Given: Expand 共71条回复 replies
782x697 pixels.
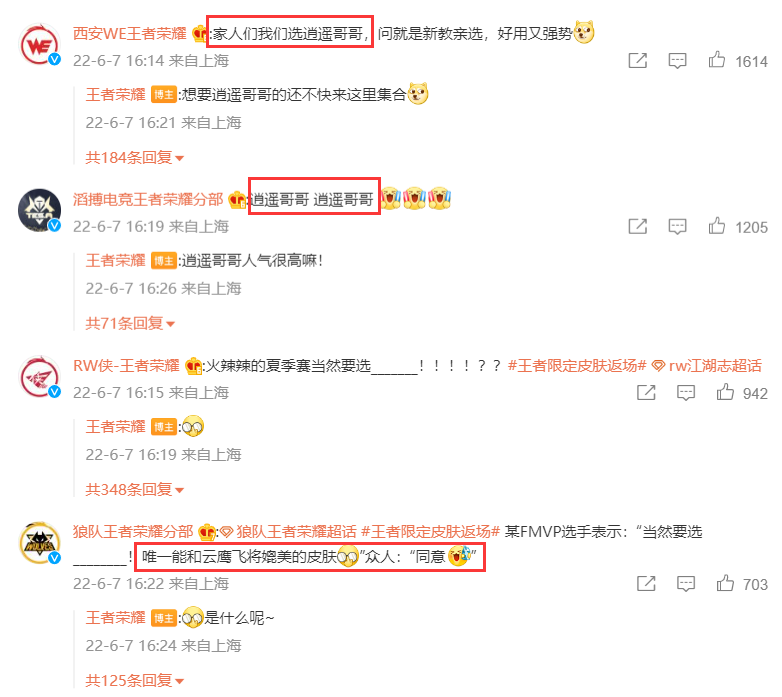Looking at the screenshot, I should (130, 324).
